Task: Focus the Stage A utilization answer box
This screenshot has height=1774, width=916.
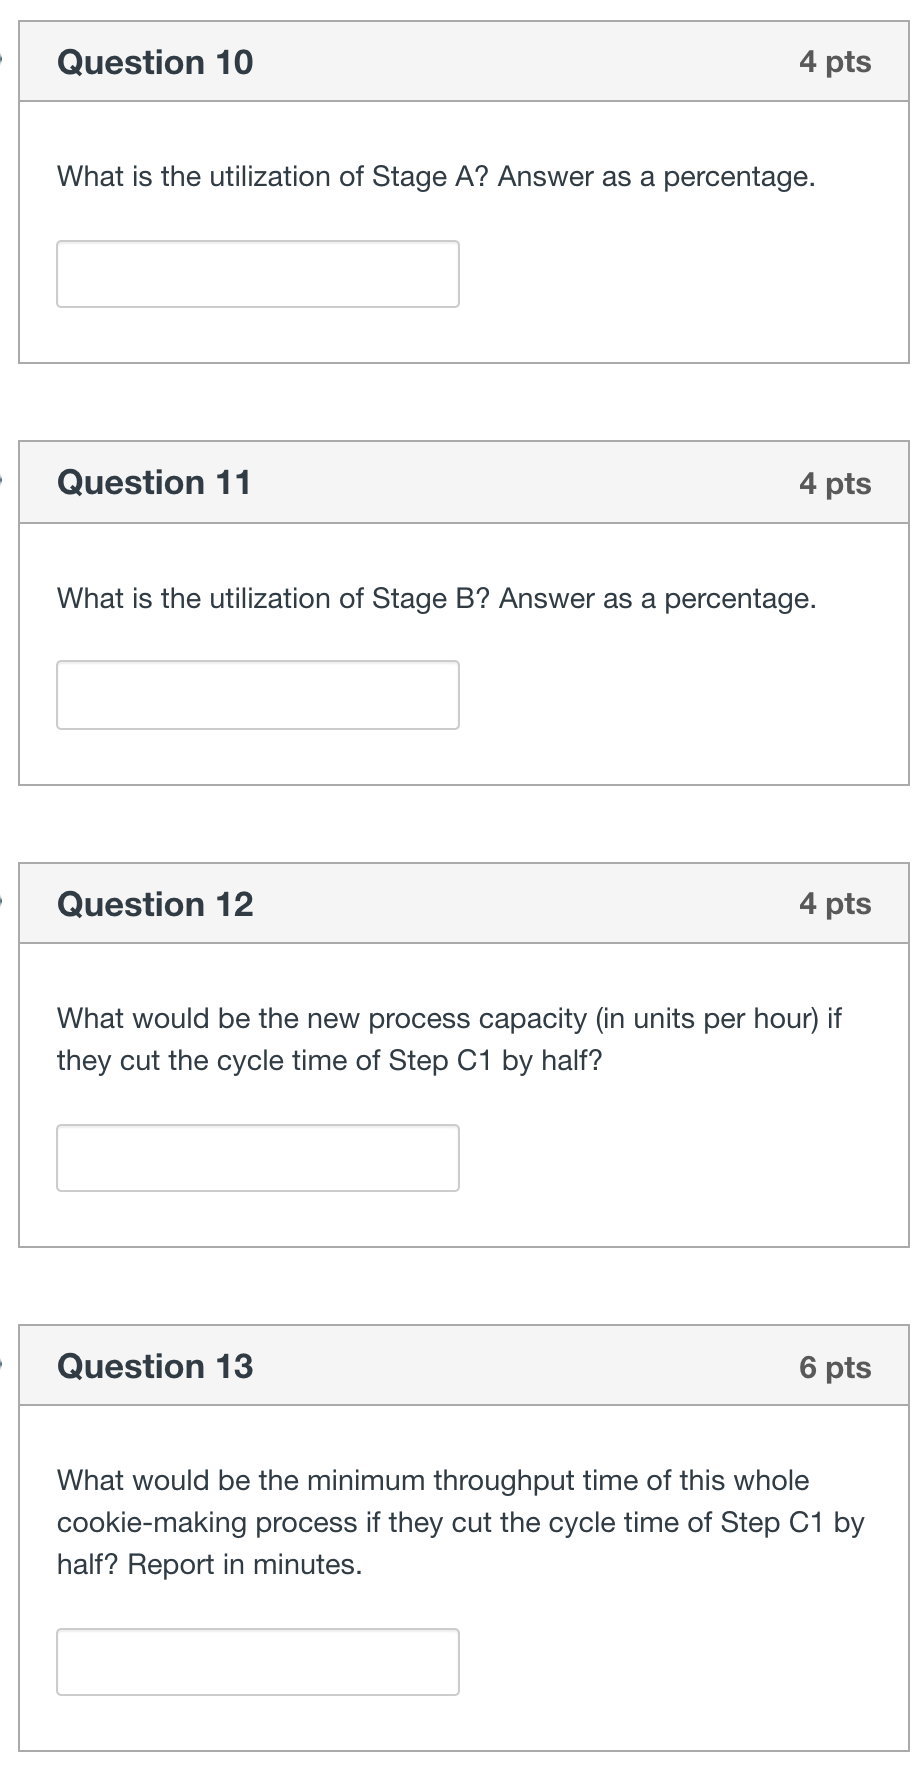Action: coord(258,274)
